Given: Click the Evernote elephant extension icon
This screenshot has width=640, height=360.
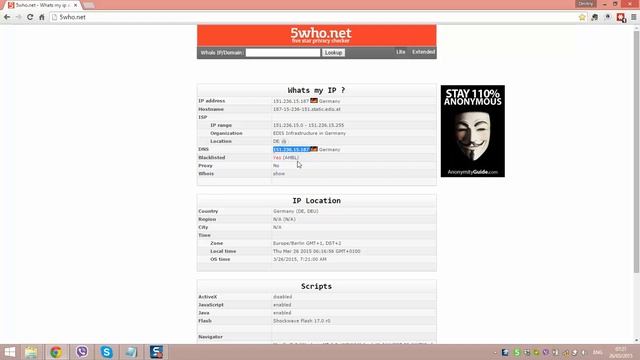Looking at the screenshot, I should 595,17.
